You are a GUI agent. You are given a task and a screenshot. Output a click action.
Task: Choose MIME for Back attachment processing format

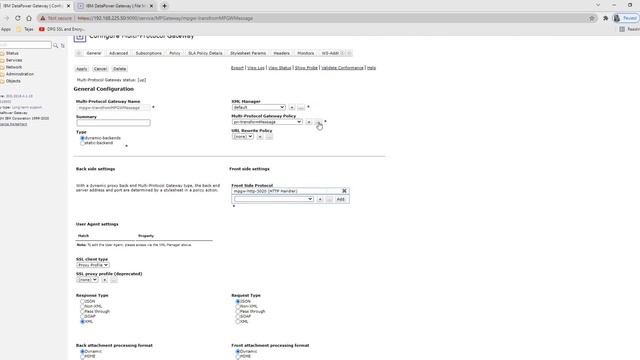pos(82,356)
